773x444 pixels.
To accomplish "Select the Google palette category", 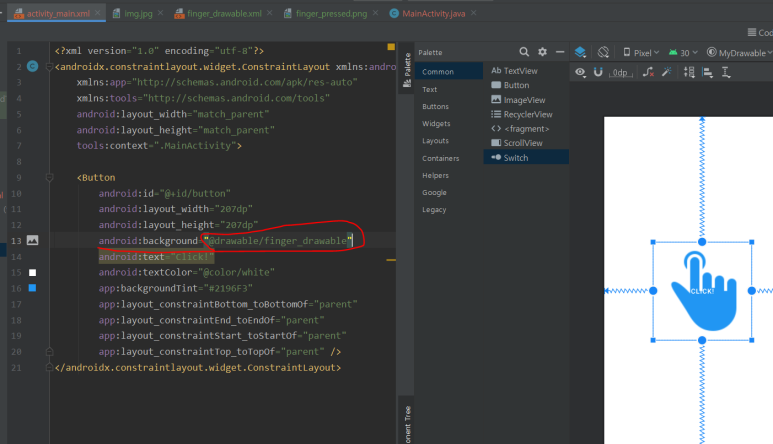I will [434, 193].
